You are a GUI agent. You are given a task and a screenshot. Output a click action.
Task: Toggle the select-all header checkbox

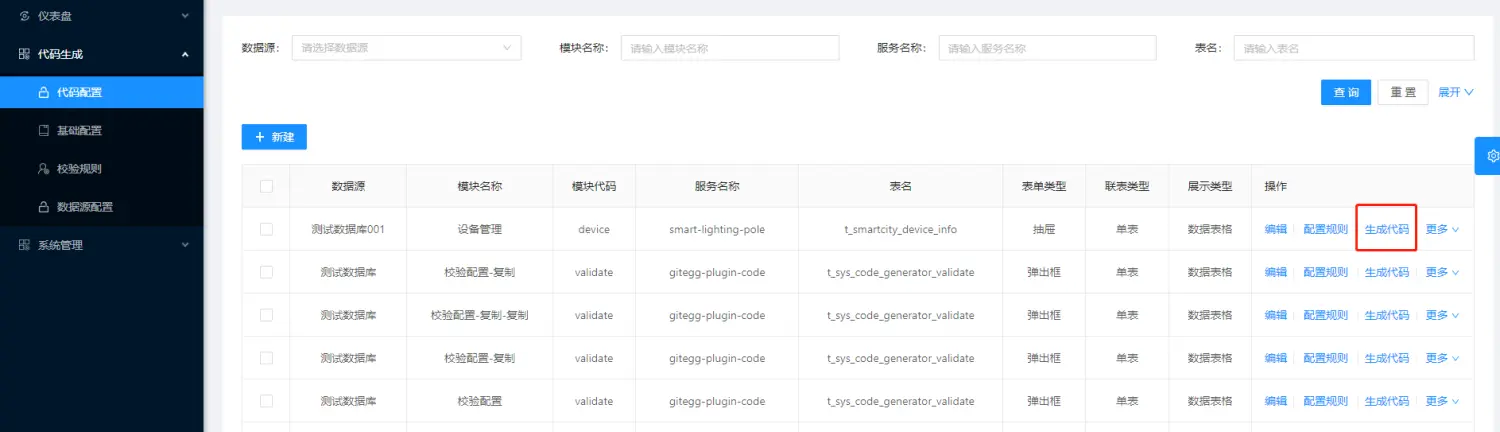(x=266, y=186)
